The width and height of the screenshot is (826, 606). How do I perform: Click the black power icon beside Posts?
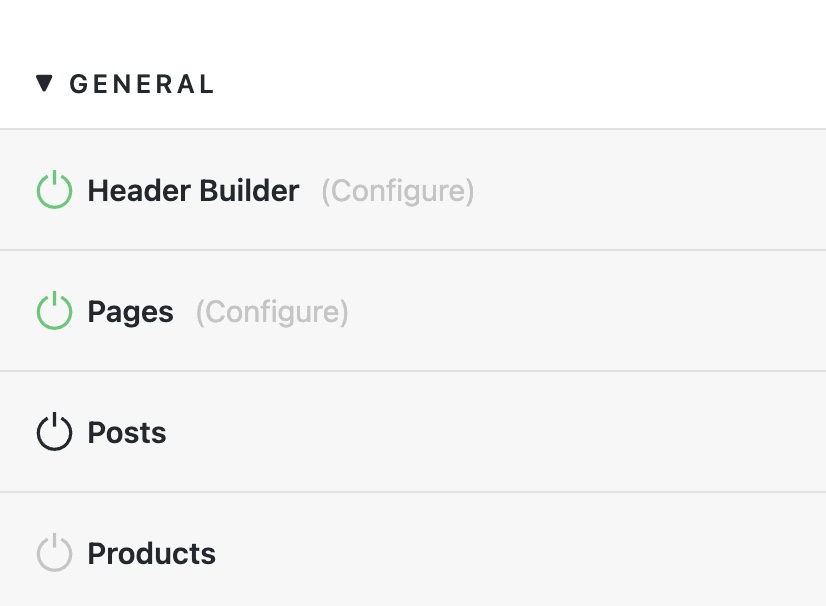(x=54, y=432)
